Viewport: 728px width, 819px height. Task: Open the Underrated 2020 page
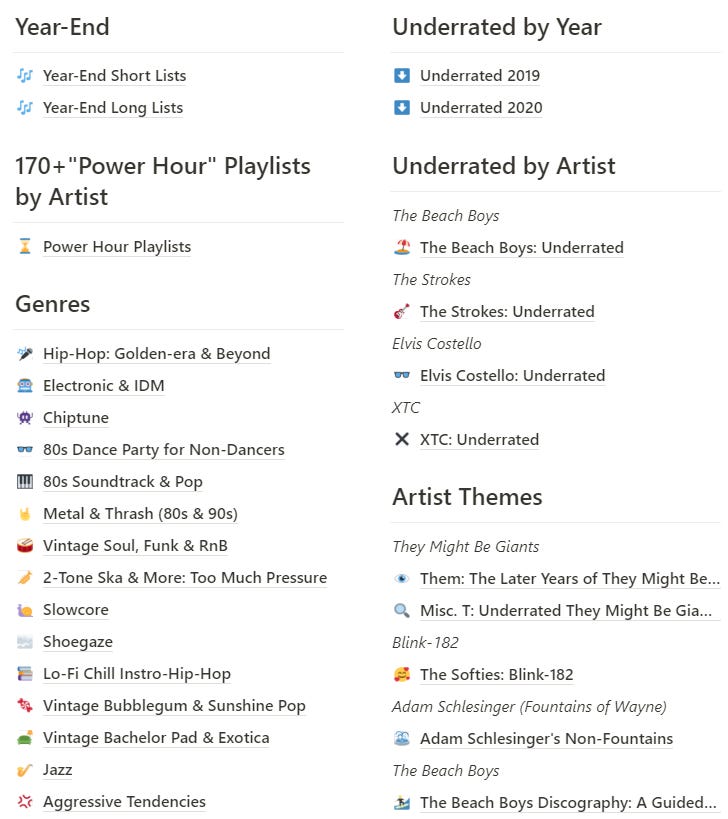pyautogui.click(x=481, y=108)
